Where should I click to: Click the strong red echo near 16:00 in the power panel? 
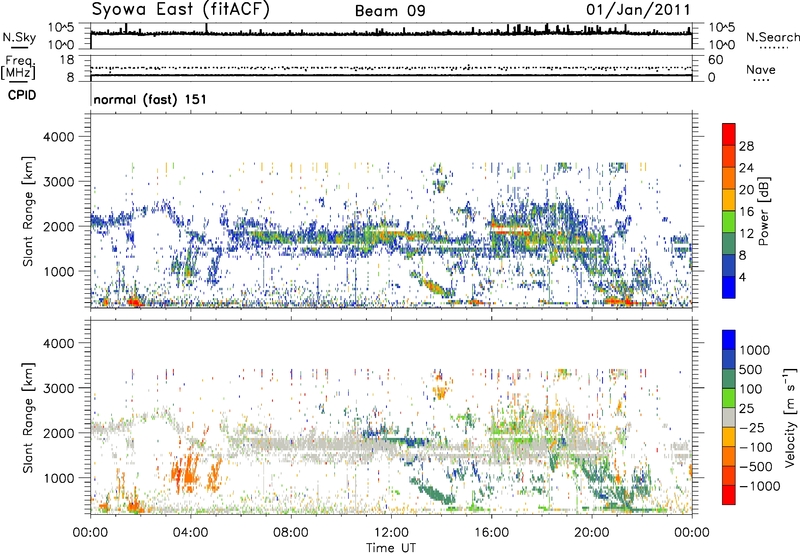(x=509, y=230)
